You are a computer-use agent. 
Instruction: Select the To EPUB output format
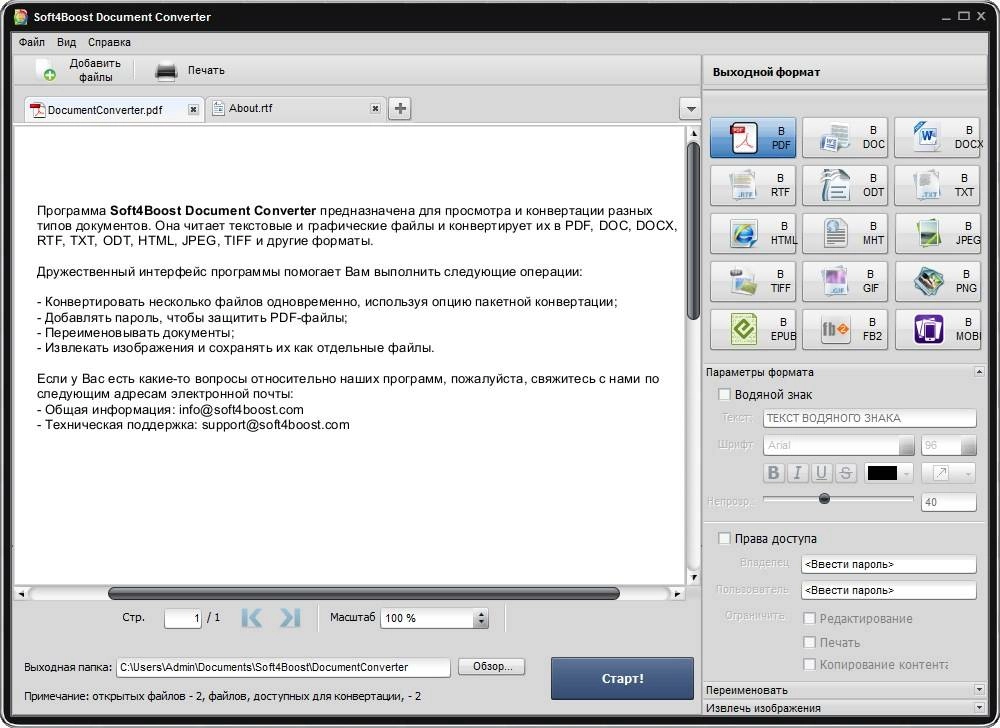pos(753,330)
